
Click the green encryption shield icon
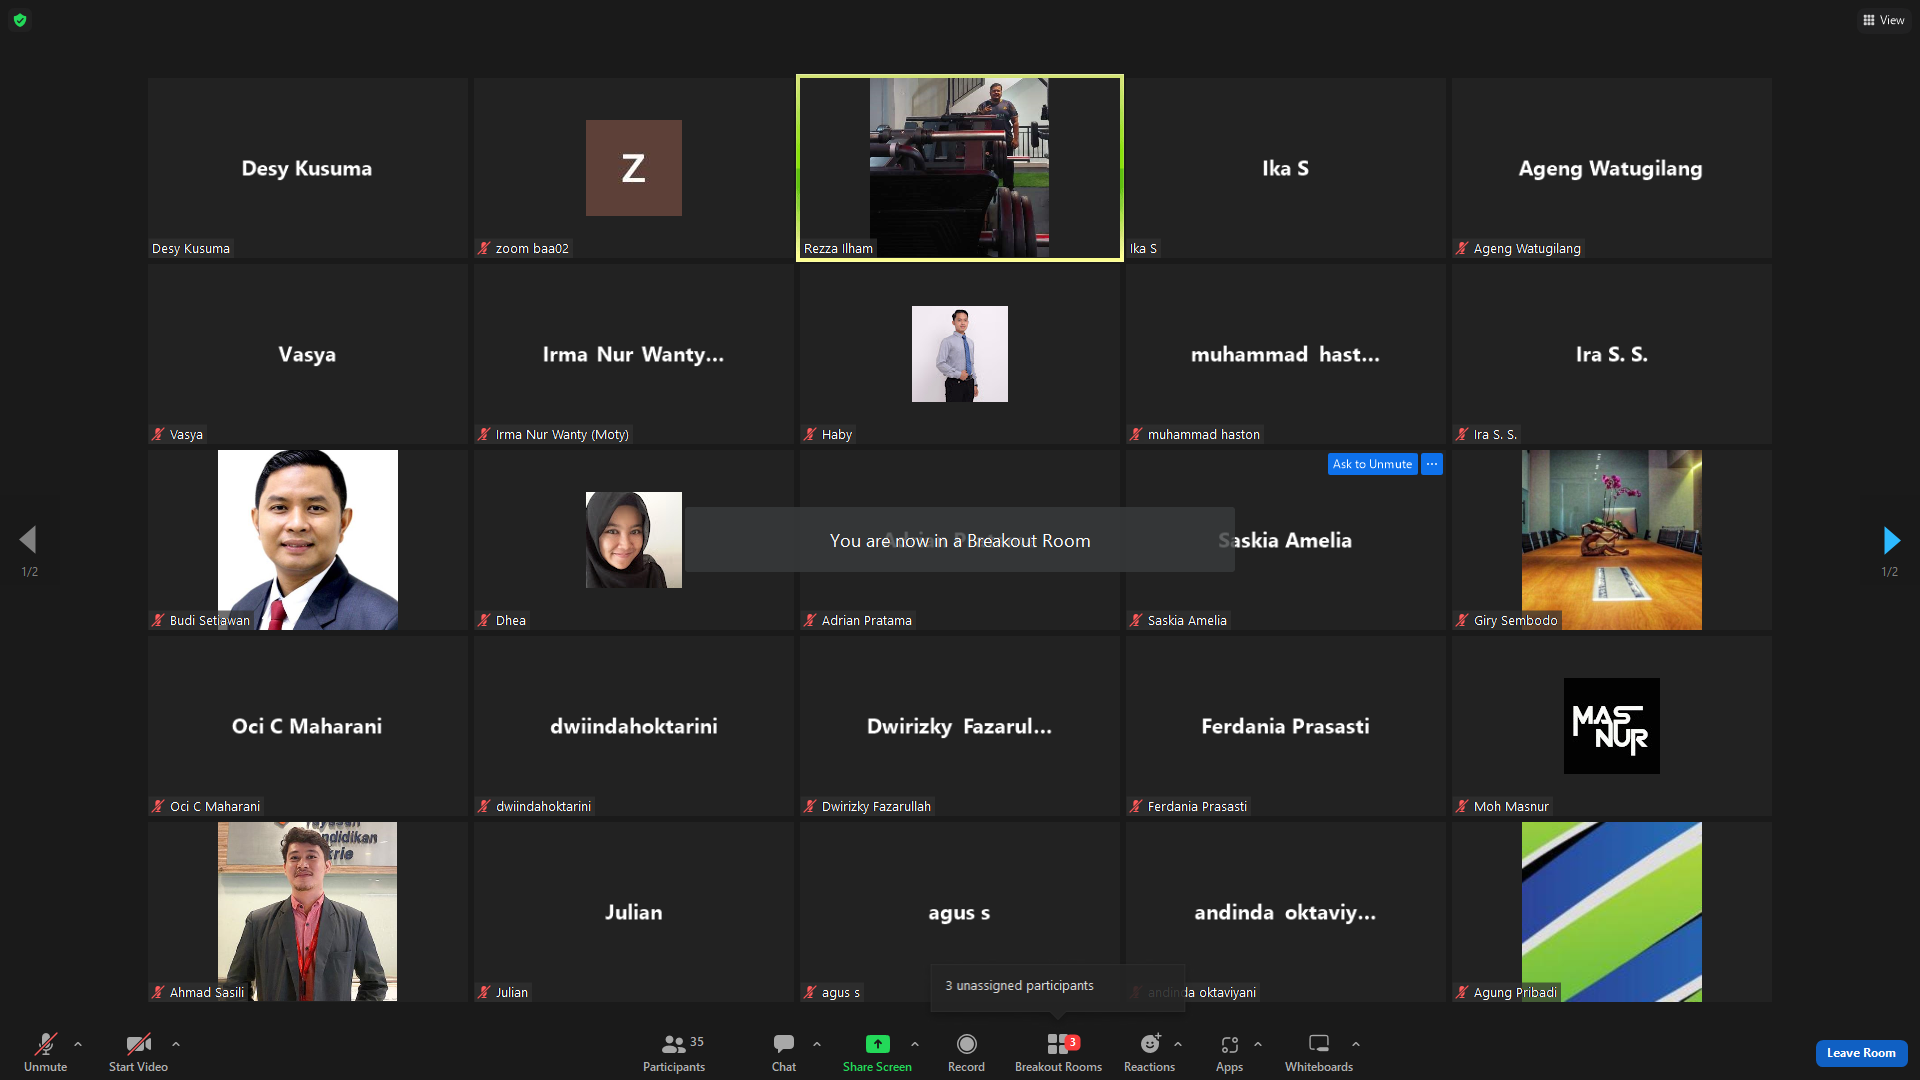[20, 20]
